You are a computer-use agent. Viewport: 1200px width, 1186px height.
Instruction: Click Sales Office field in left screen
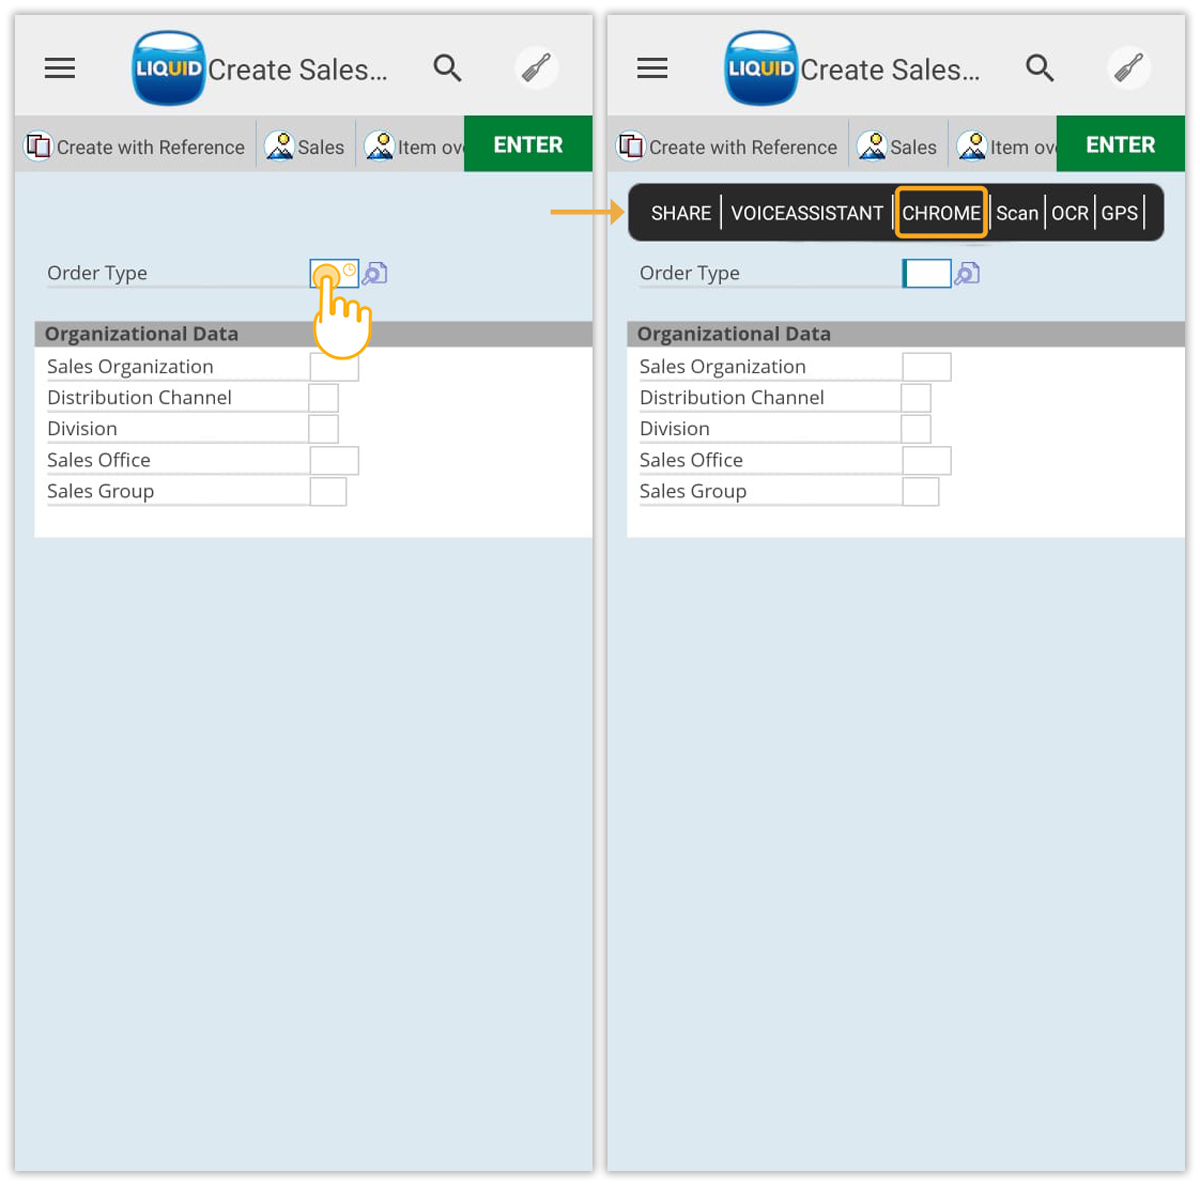click(x=334, y=460)
